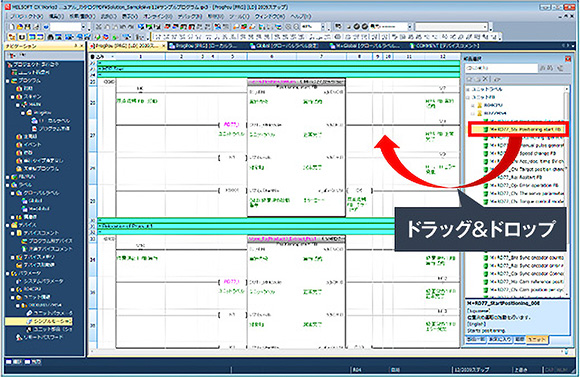Select the ユニット tab at panel bottom
580x377 pixels.
point(536,340)
